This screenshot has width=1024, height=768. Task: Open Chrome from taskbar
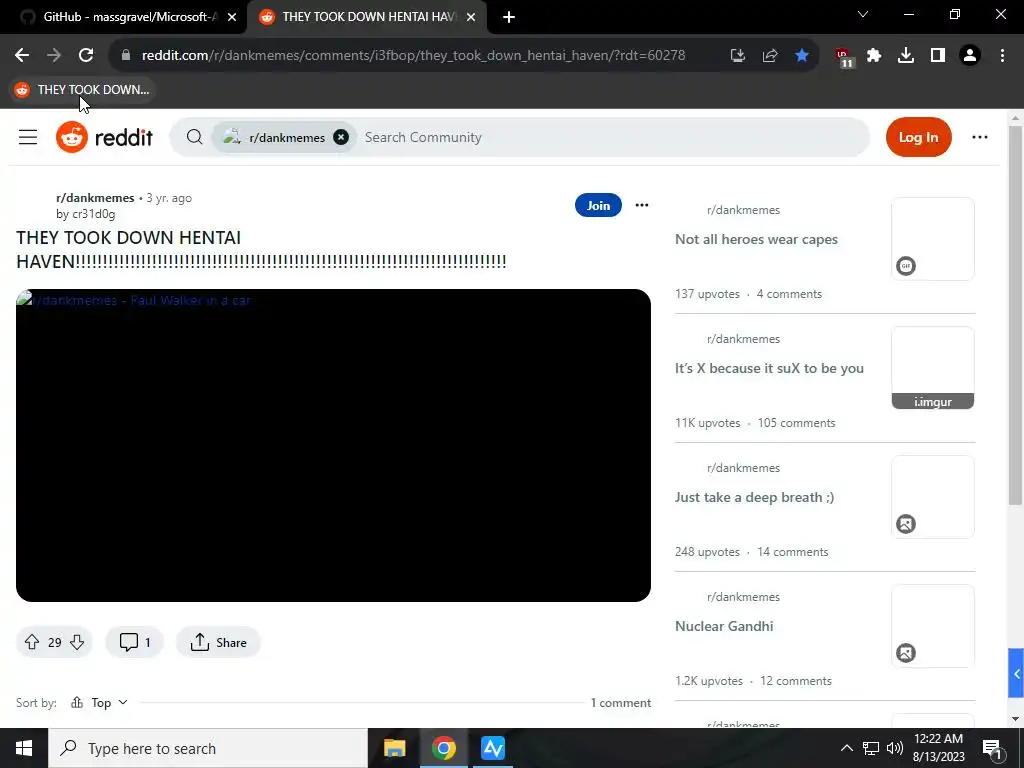pos(443,748)
